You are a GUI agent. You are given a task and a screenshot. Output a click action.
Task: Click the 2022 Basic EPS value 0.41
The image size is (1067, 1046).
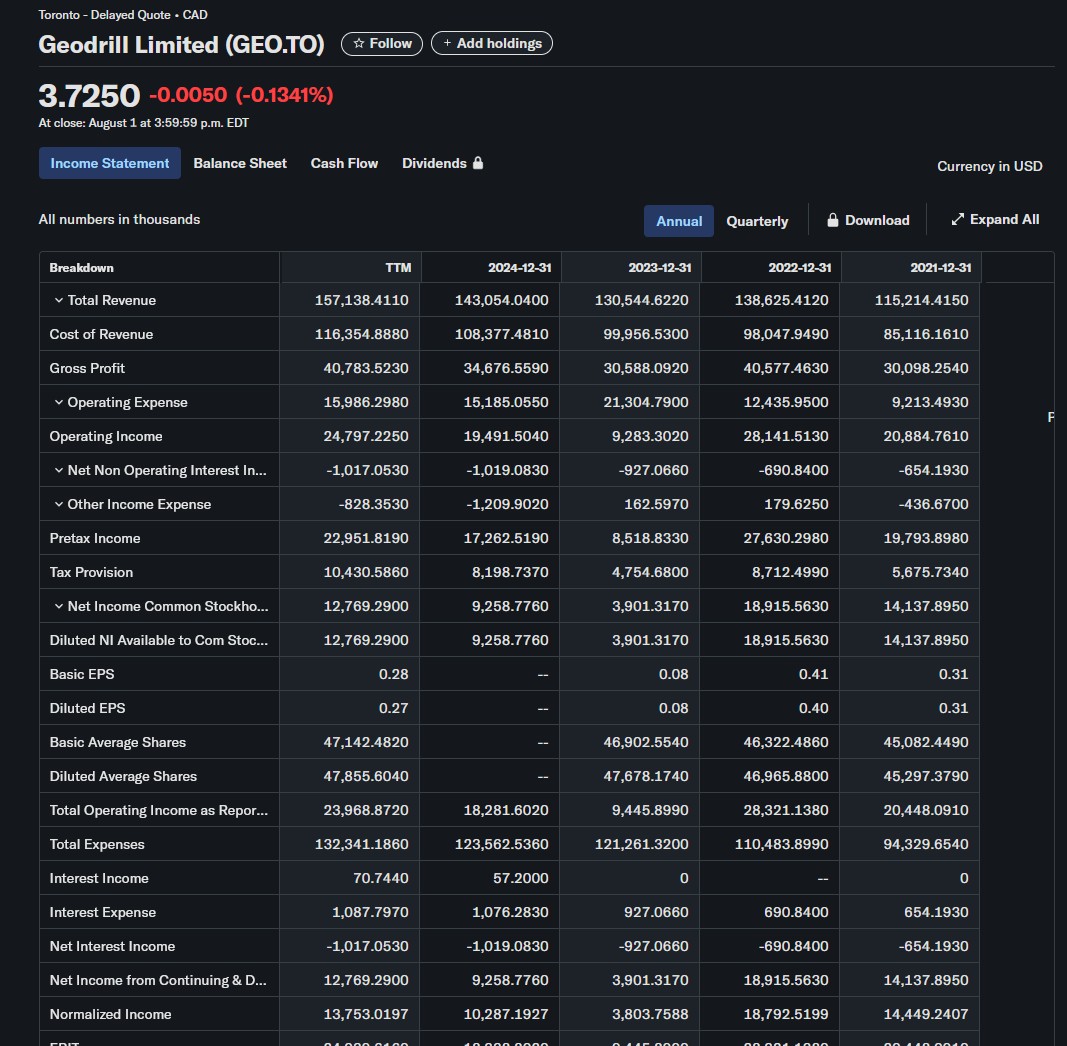[x=814, y=674]
